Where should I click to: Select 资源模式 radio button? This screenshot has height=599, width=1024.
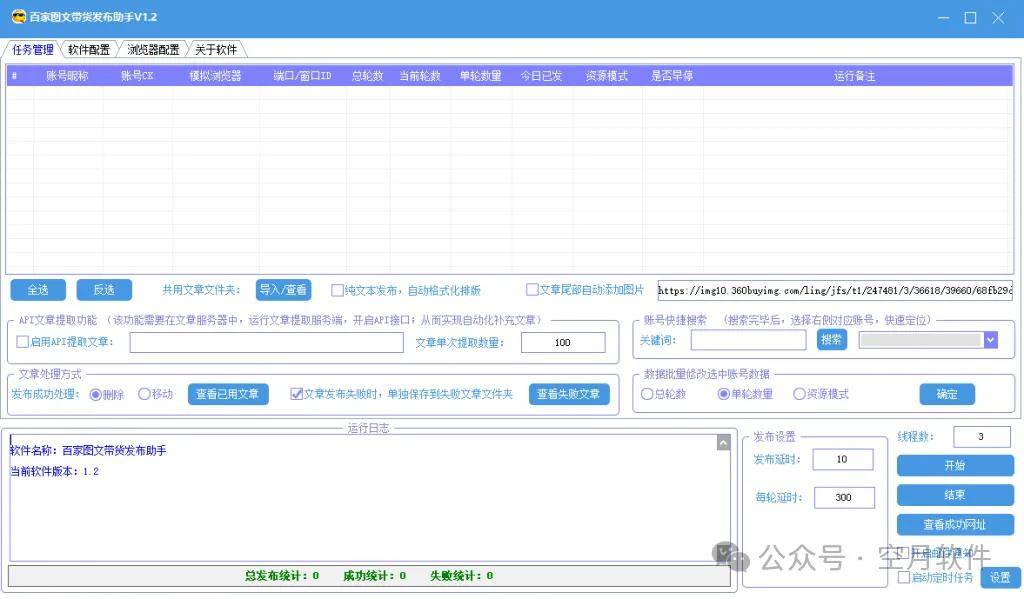click(799, 394)
